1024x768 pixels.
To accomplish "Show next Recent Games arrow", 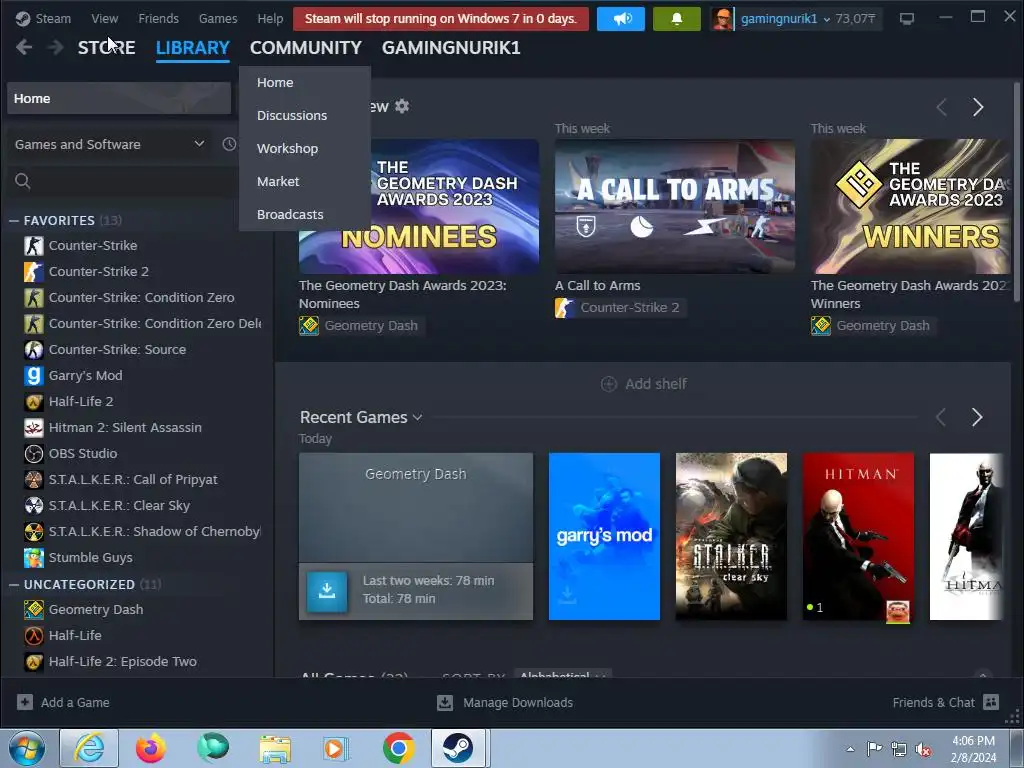I will pos(977,417).
